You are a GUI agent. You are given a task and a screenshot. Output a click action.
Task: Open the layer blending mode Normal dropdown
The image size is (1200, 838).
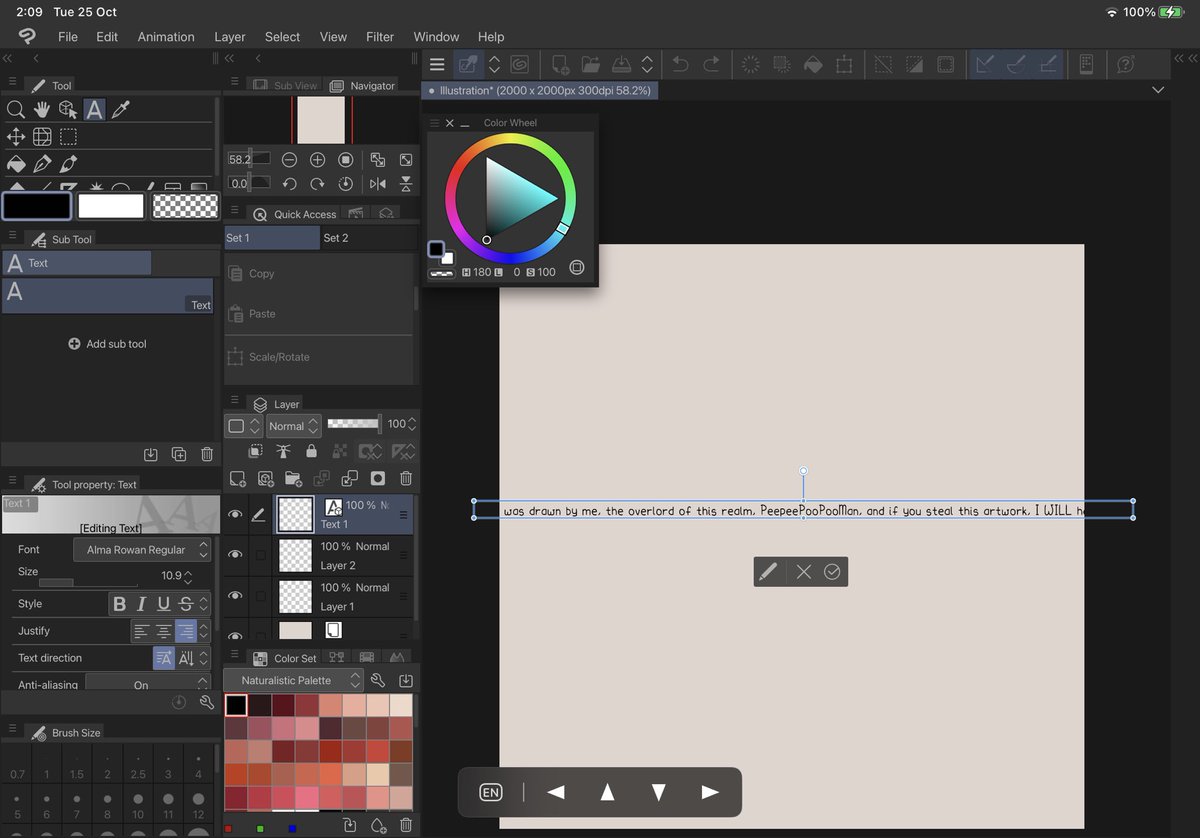(x=291, y=425)
